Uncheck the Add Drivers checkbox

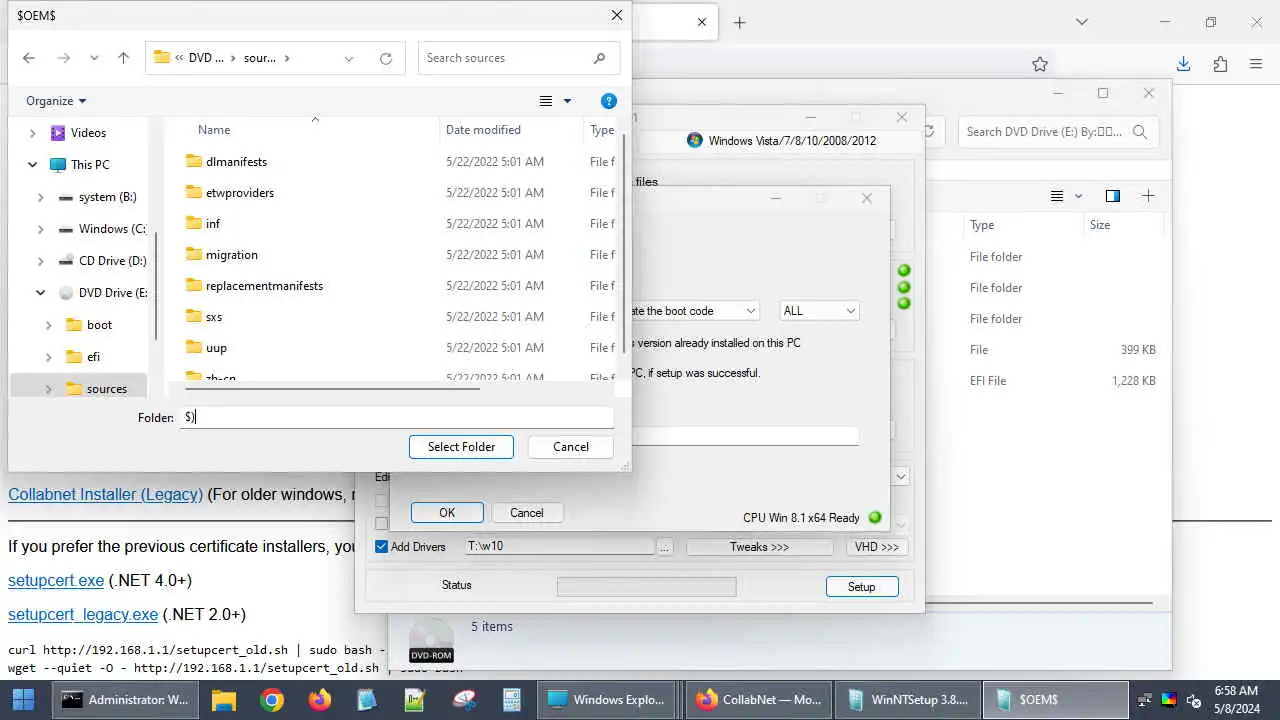coord(381,547)
